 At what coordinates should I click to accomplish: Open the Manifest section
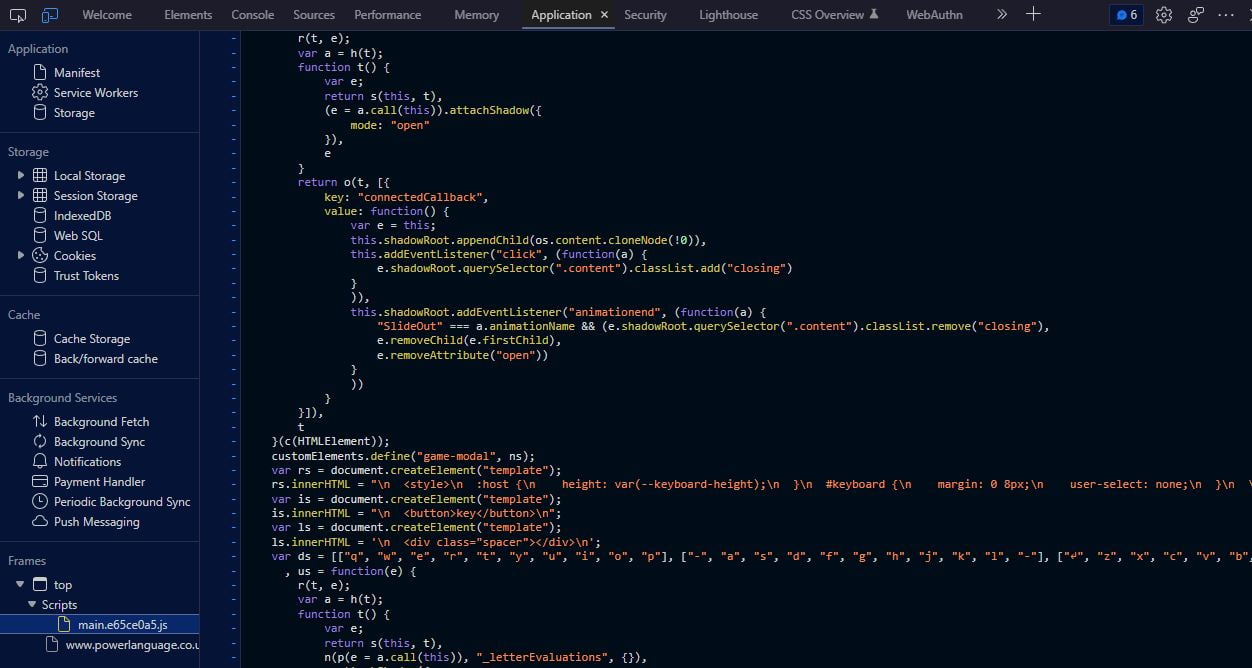(77, 73)
